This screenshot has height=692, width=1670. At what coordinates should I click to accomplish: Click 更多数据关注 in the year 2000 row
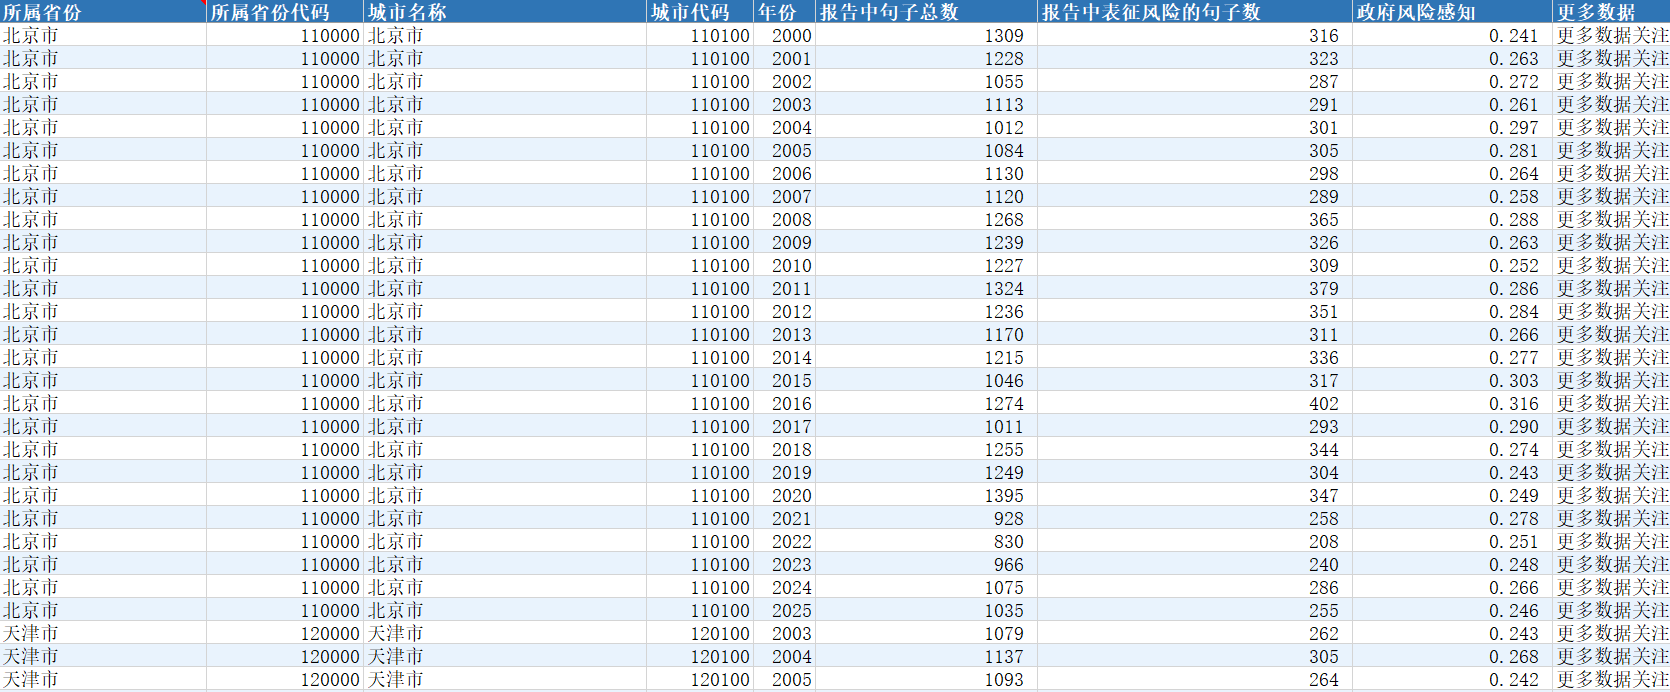click(x=1612, y=35)
